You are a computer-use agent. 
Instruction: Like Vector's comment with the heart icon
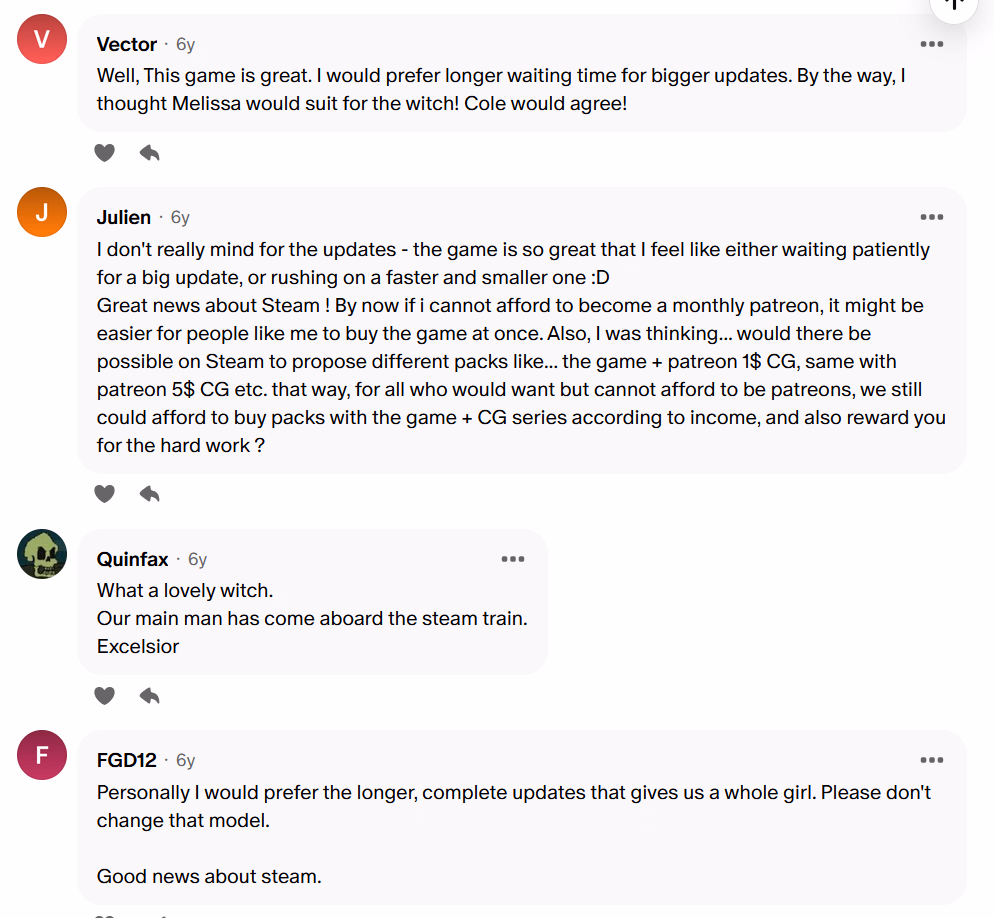click(104, 153)
